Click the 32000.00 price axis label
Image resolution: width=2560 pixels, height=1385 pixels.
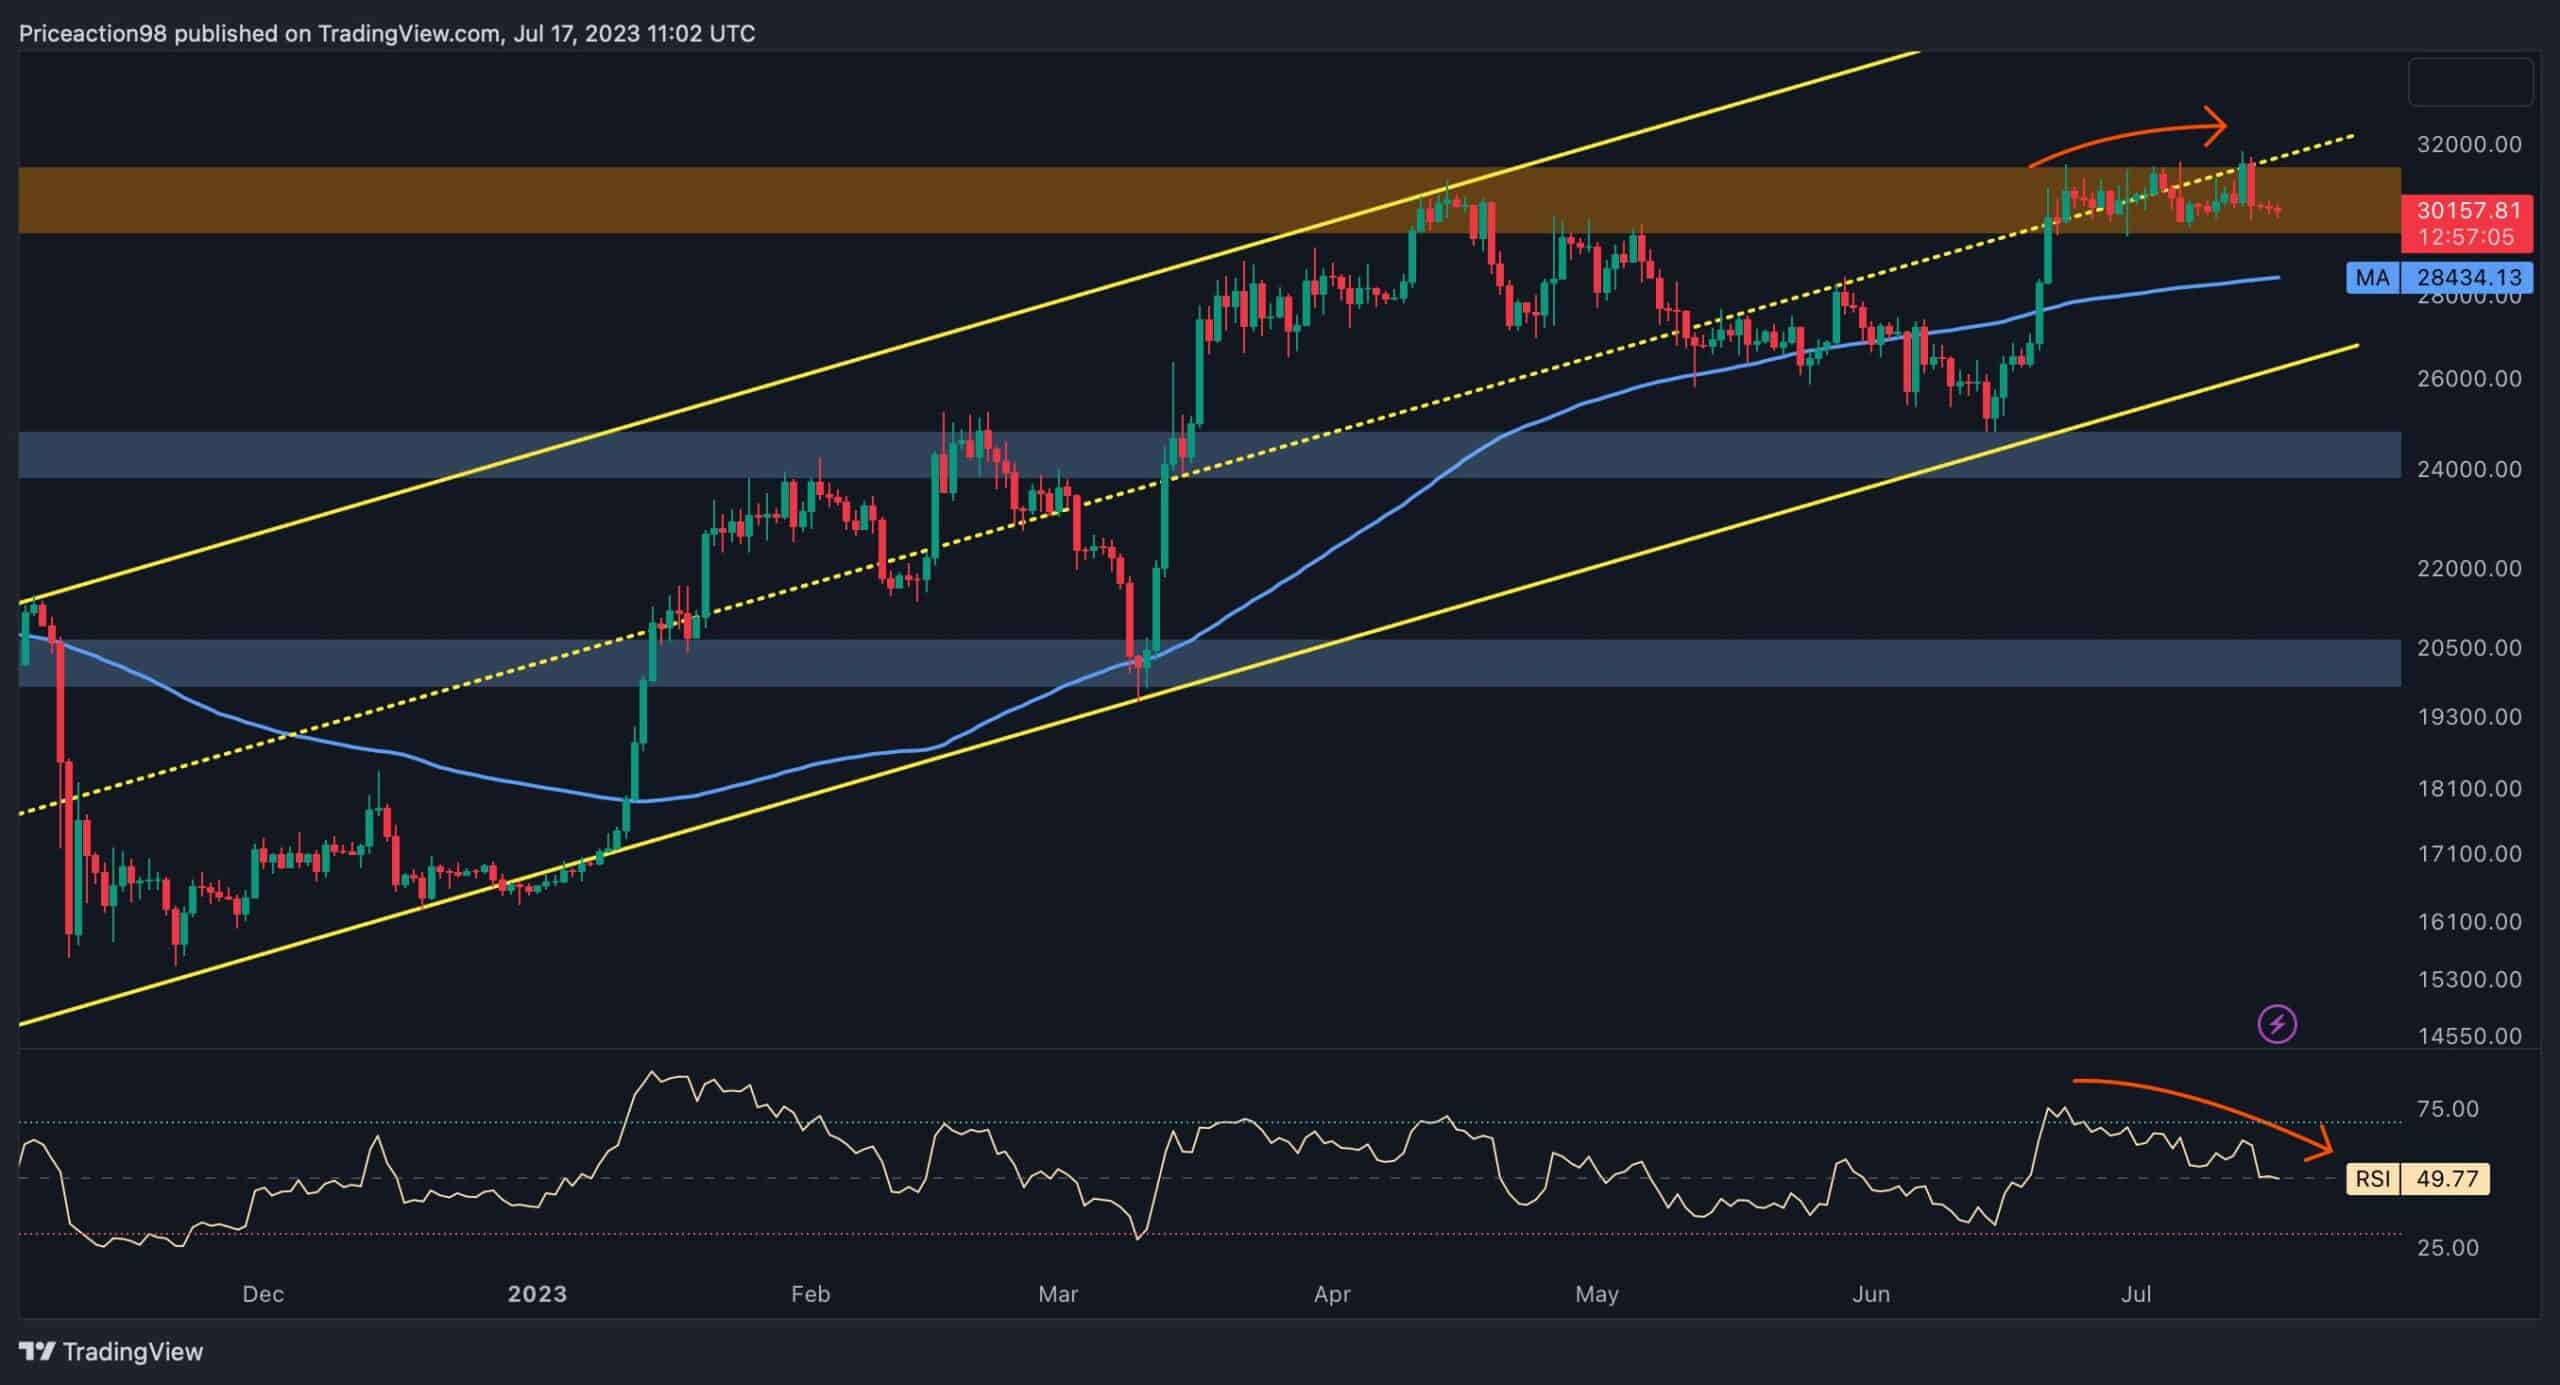coord(2469,144)
